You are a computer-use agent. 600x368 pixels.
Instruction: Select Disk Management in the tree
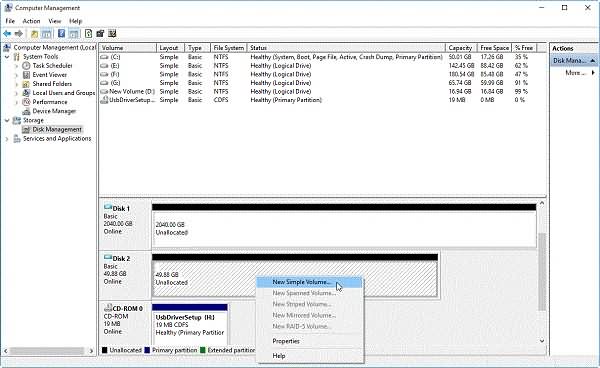pos(57,130)
